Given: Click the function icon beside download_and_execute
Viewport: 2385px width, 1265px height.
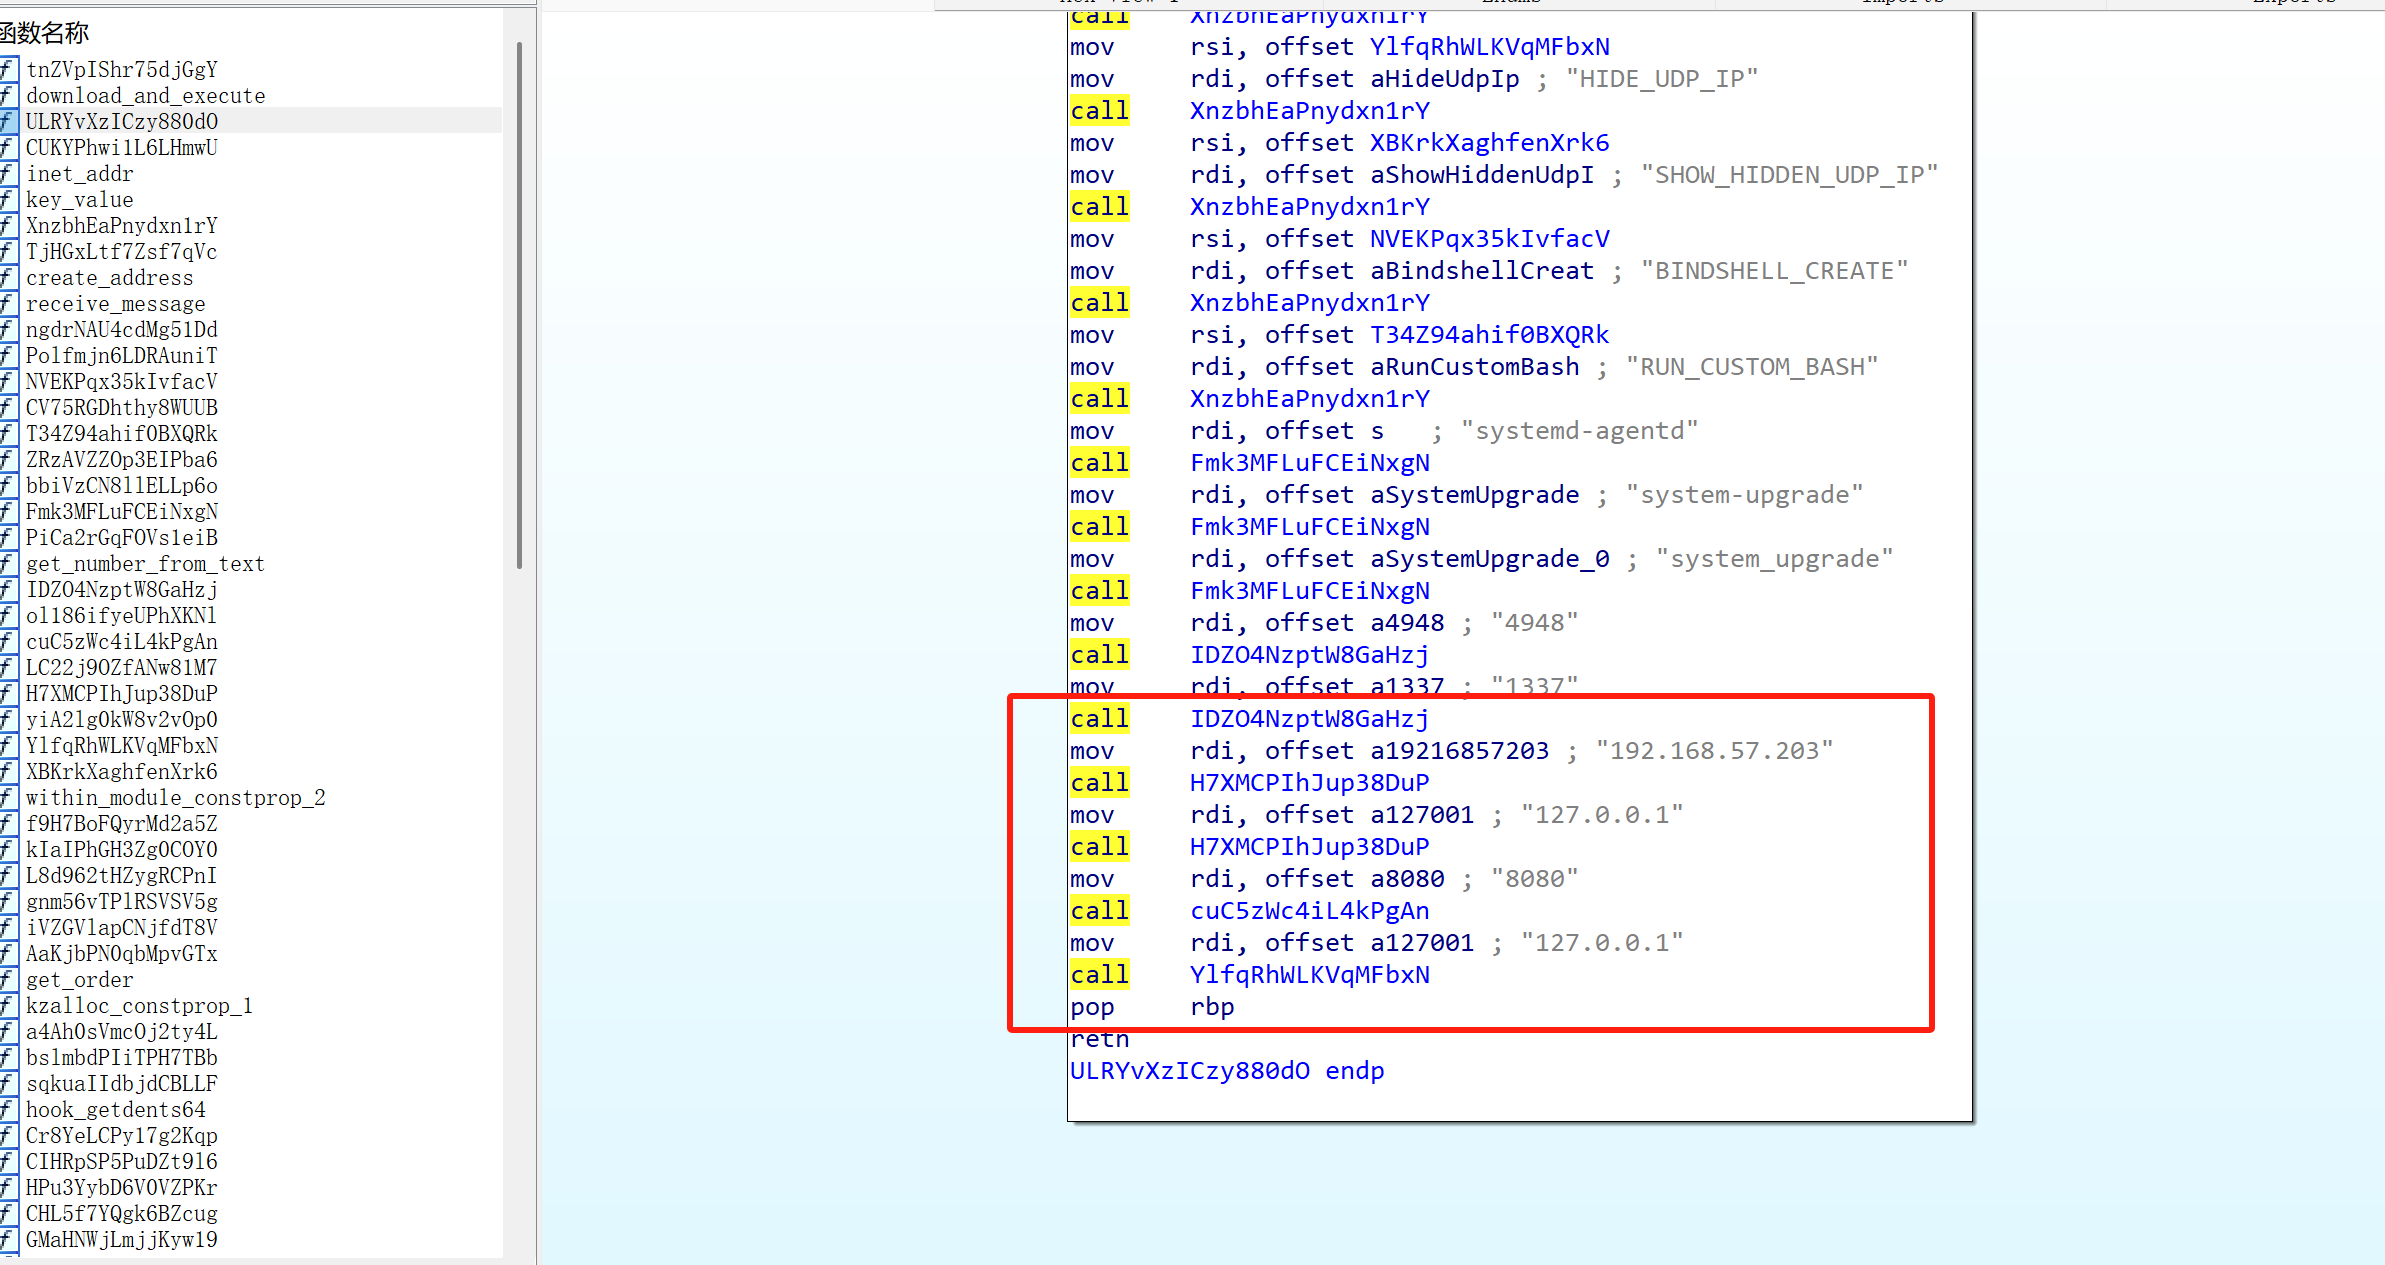Looking at the screenshot, I should [x=9, y=95].
